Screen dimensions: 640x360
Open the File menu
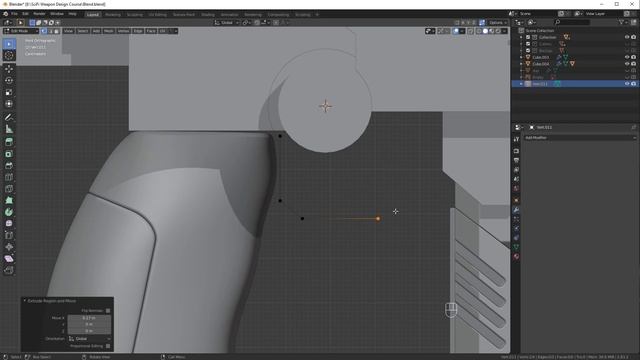pos(14,14)
